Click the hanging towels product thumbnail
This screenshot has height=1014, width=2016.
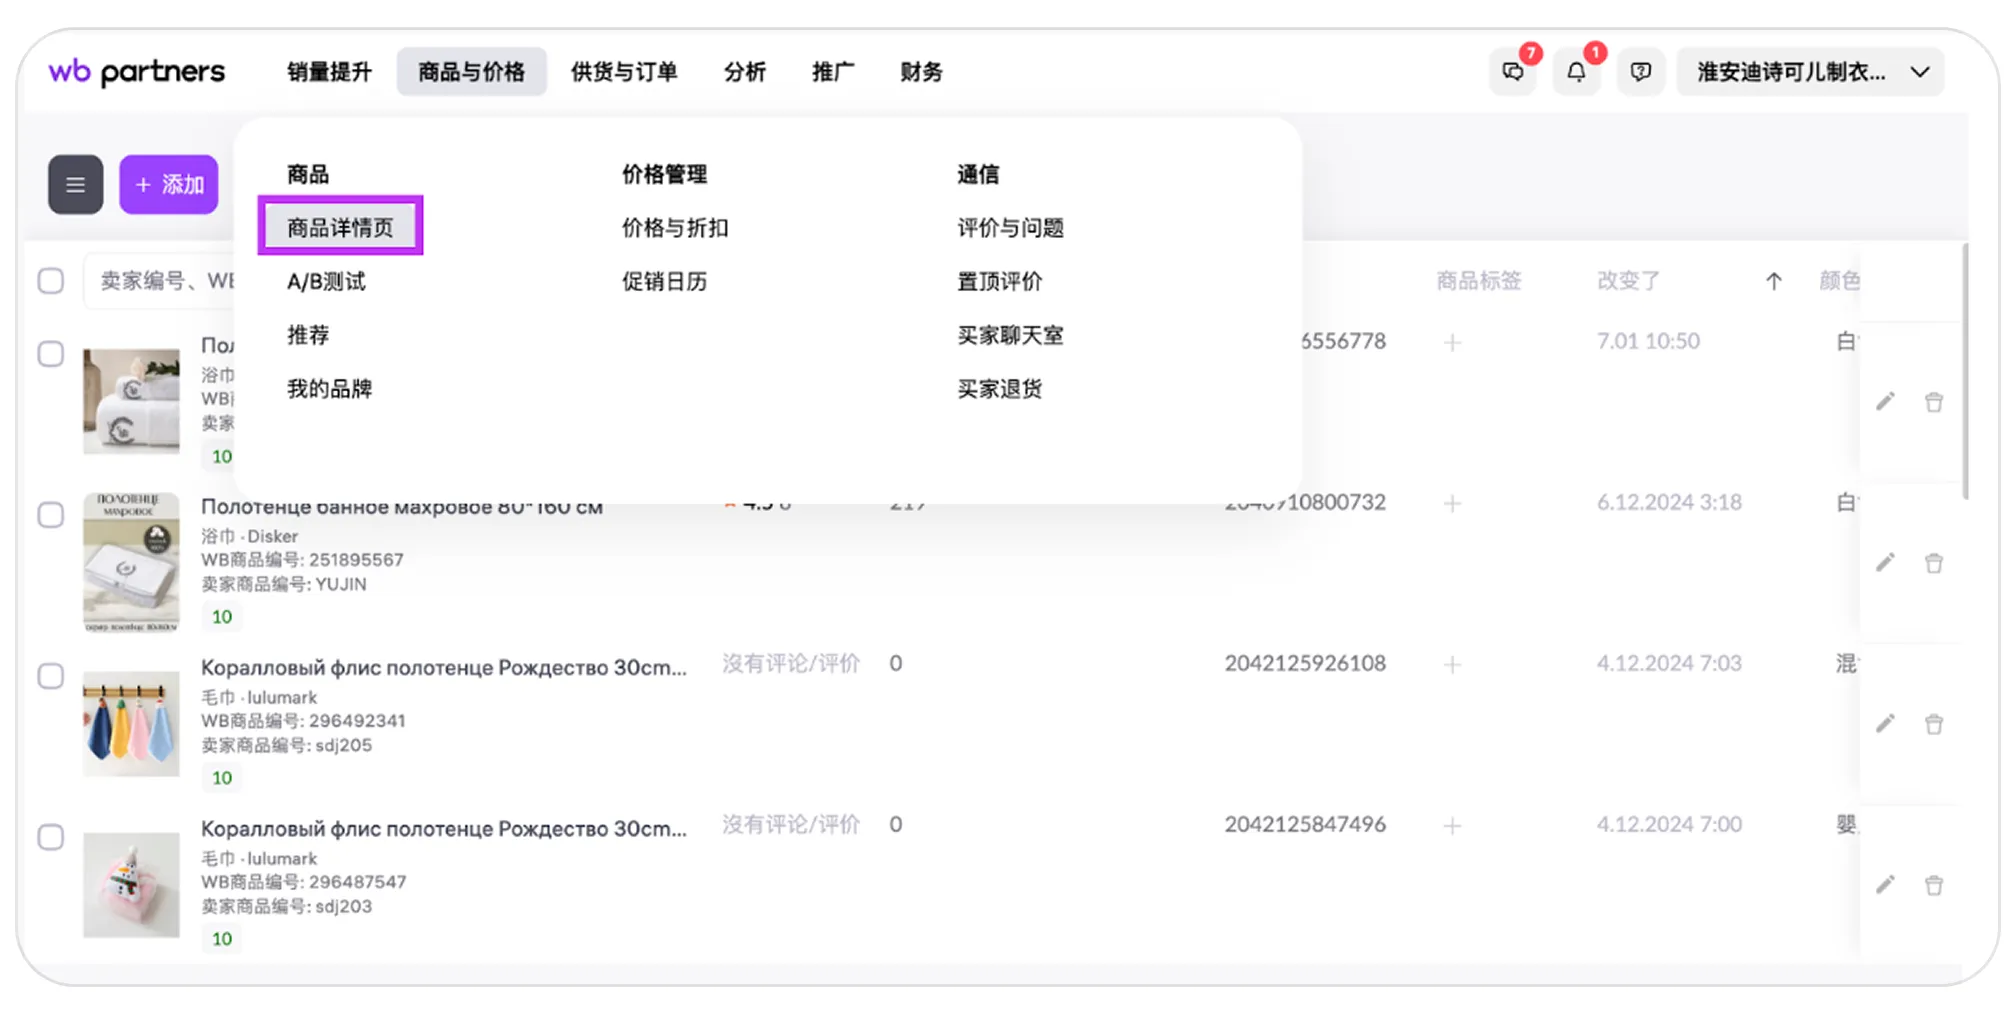coord(131,723)
